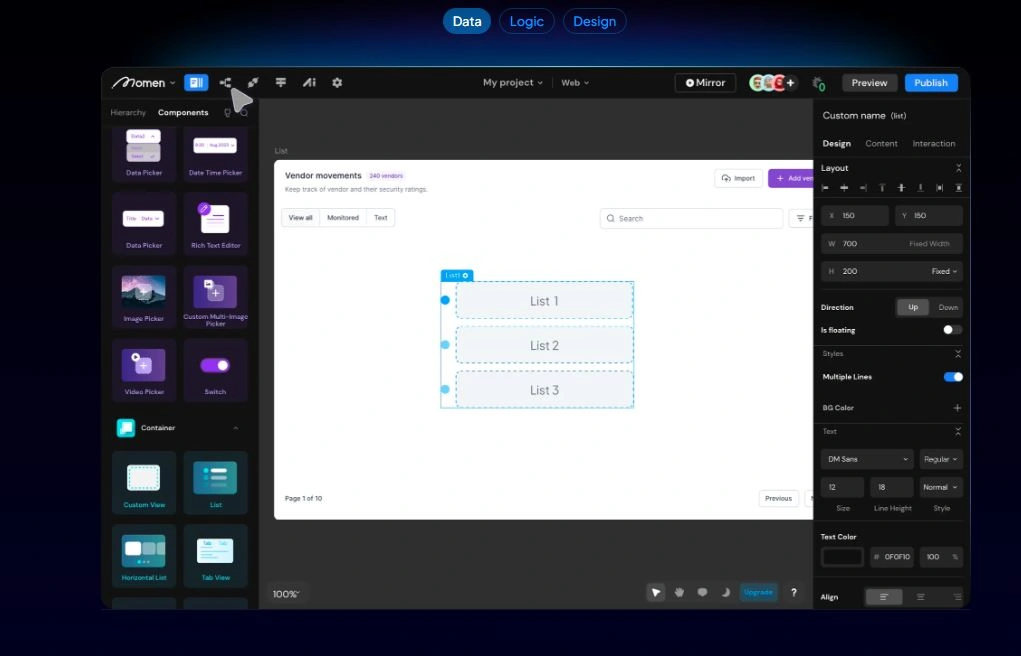
Task: Click the moon dark mode icon
Action: point(726,592)
